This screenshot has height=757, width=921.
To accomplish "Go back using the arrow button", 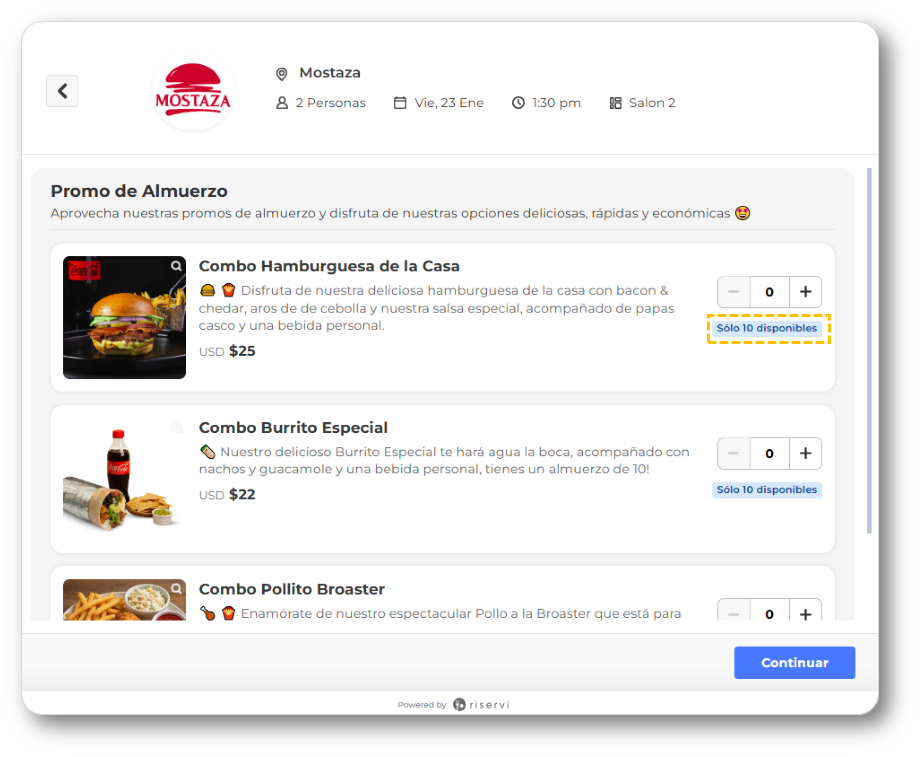I will [x=62, y=91].
